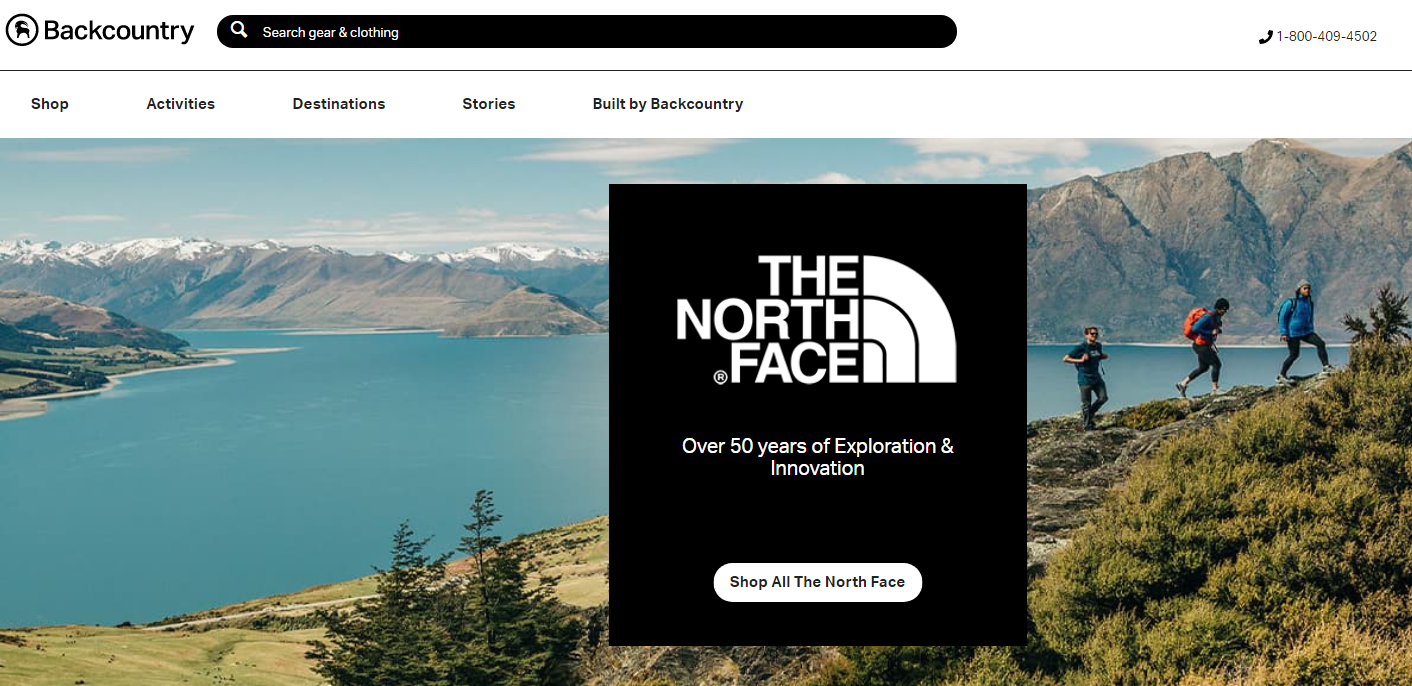This screenshot has height=686, width=1412.
Task: Click the Over 50 years of Exploration tagline
Action: [817, 457]
